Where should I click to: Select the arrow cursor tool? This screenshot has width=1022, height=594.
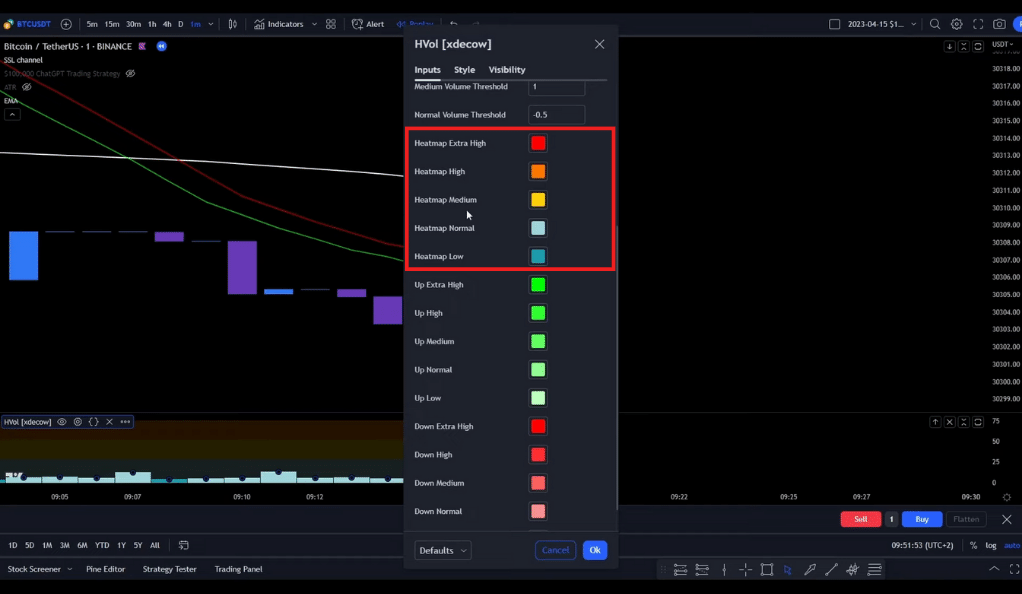788,569
